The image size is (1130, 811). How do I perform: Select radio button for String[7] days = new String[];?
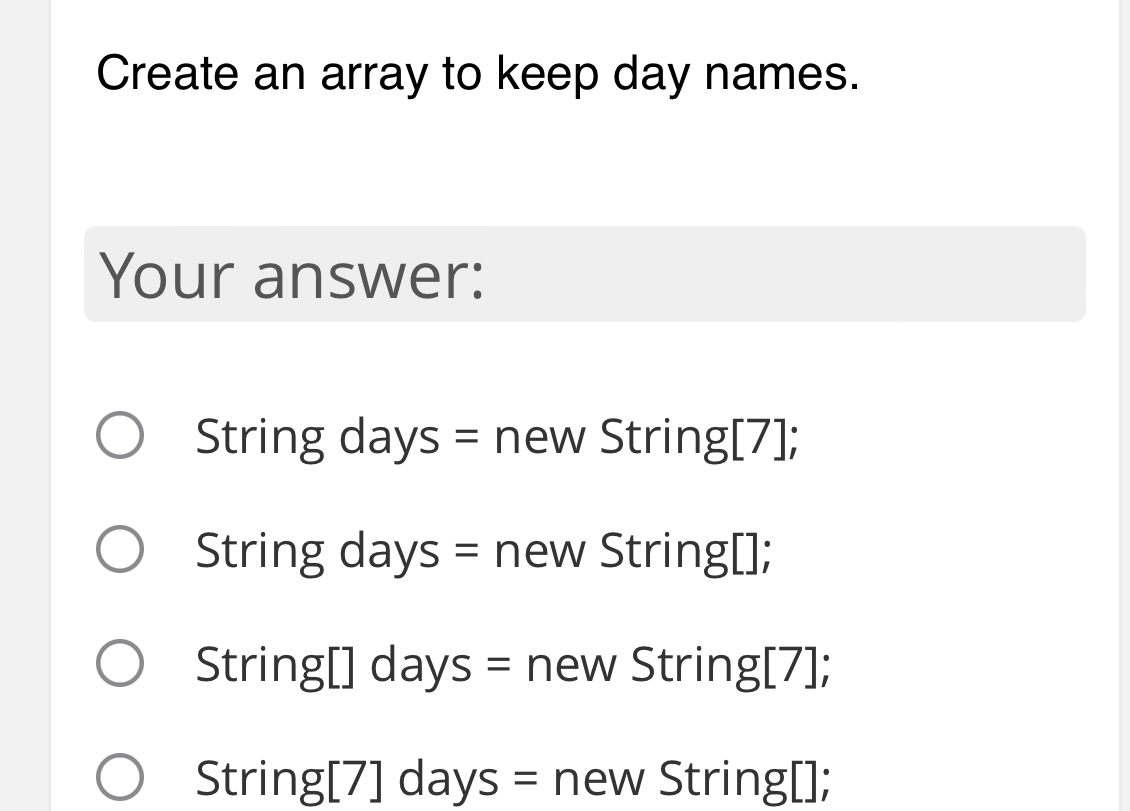(120, 776)
